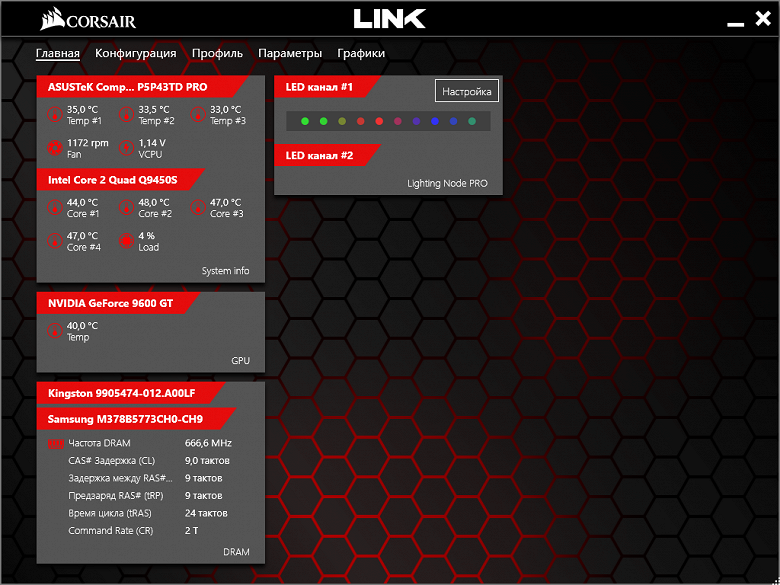Click the Command Rate (CR) label
This screenshot has width=780, height=585.
111,531
